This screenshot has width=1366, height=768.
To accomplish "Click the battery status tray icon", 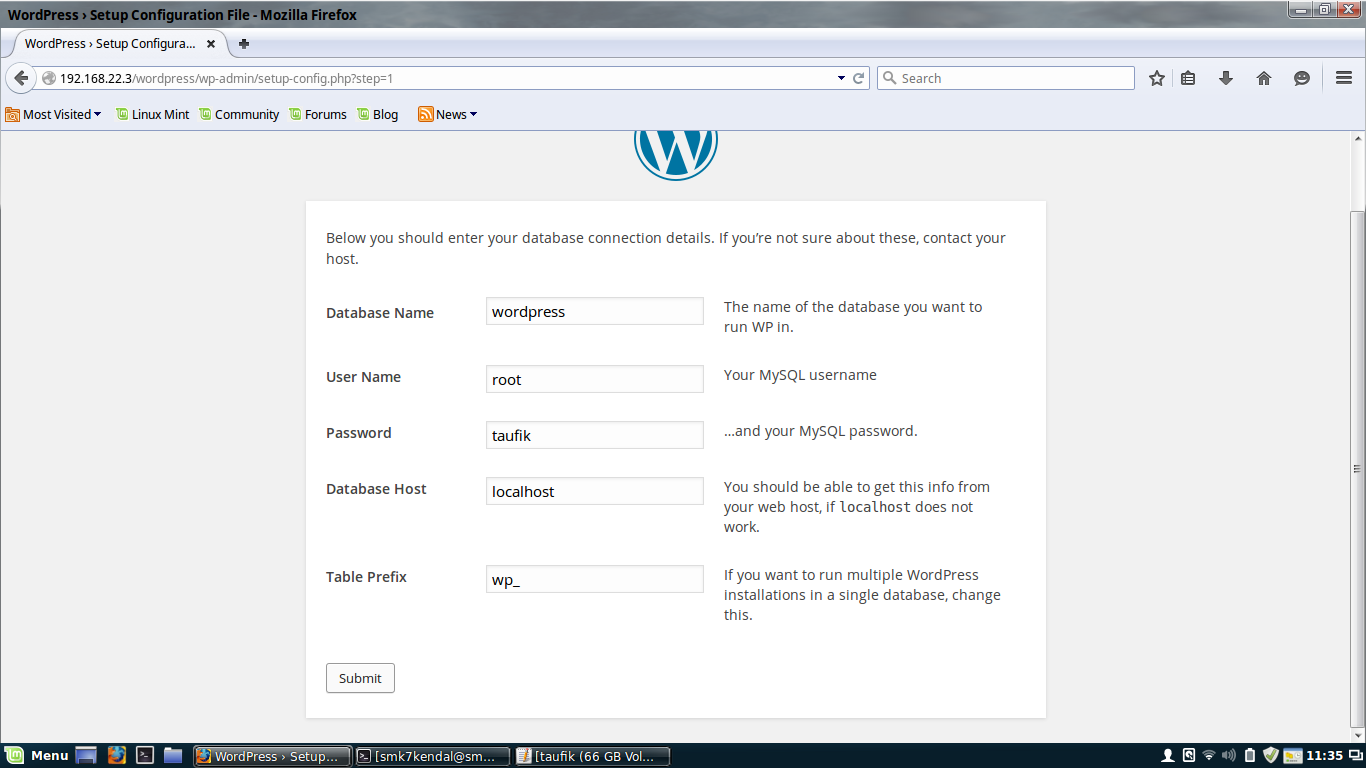I will coord(1250,755).
